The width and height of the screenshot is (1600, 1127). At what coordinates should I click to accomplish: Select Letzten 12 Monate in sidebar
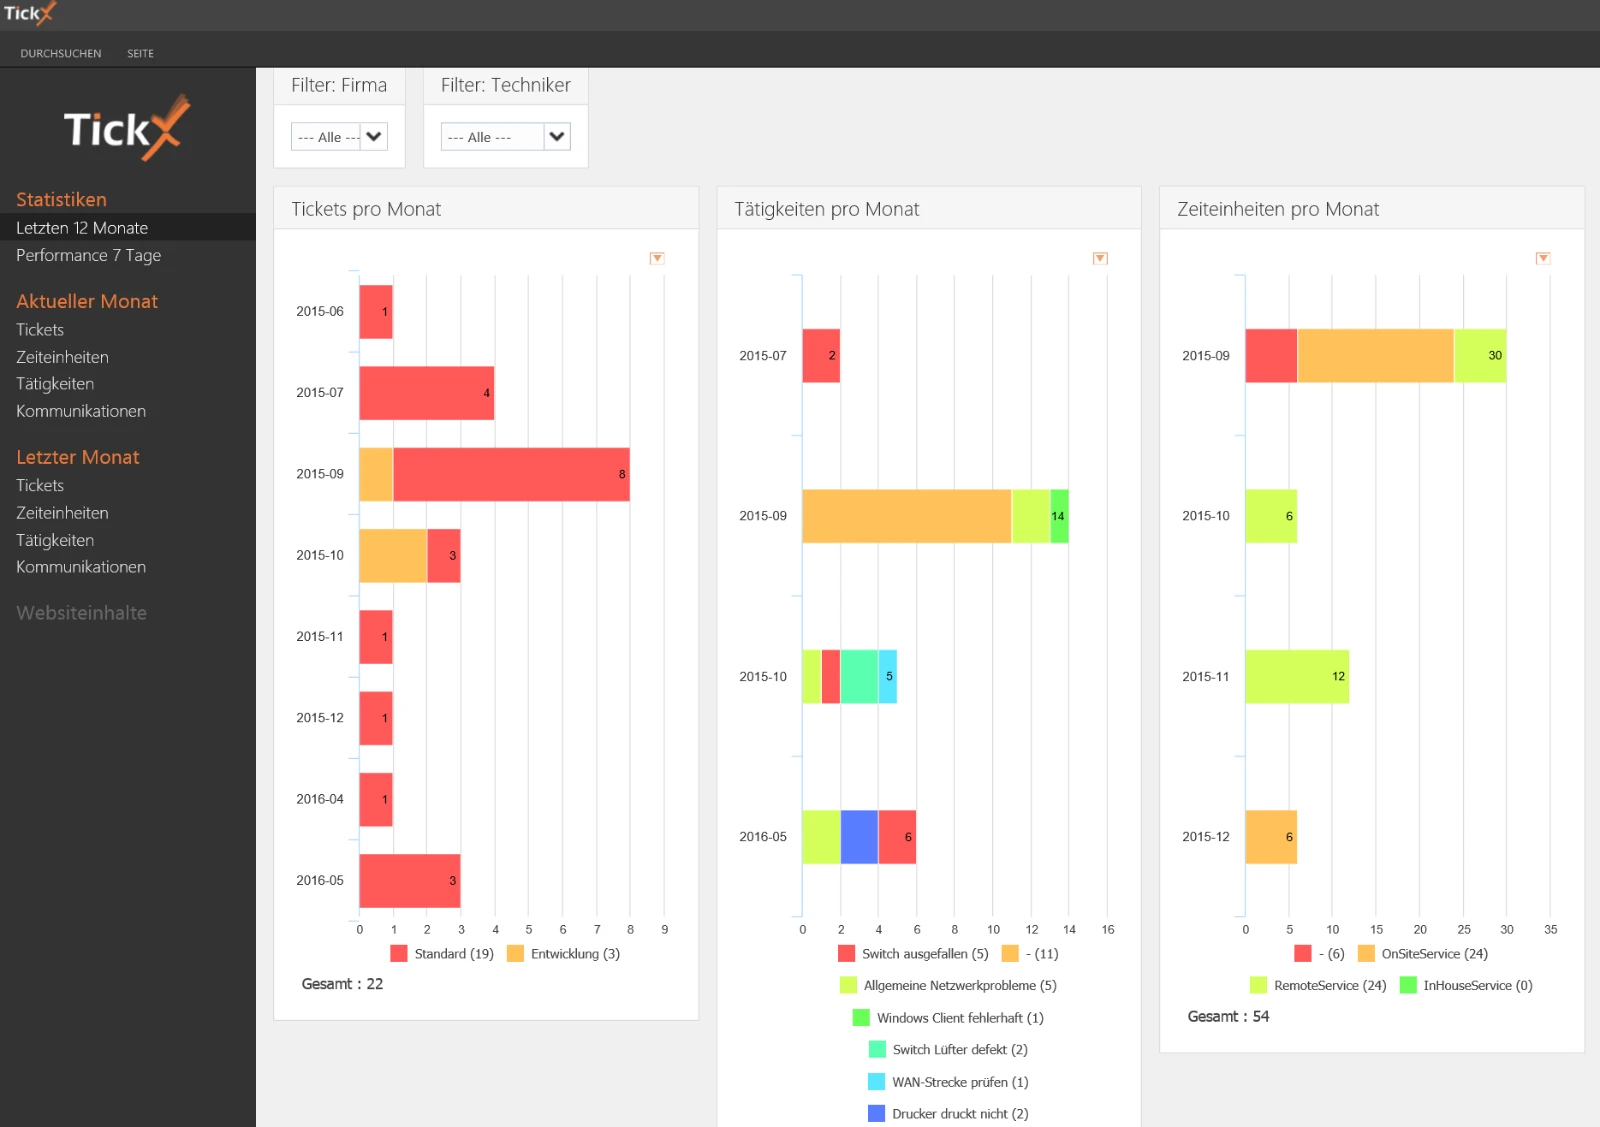pyautogui.click(x=82, y=228)
